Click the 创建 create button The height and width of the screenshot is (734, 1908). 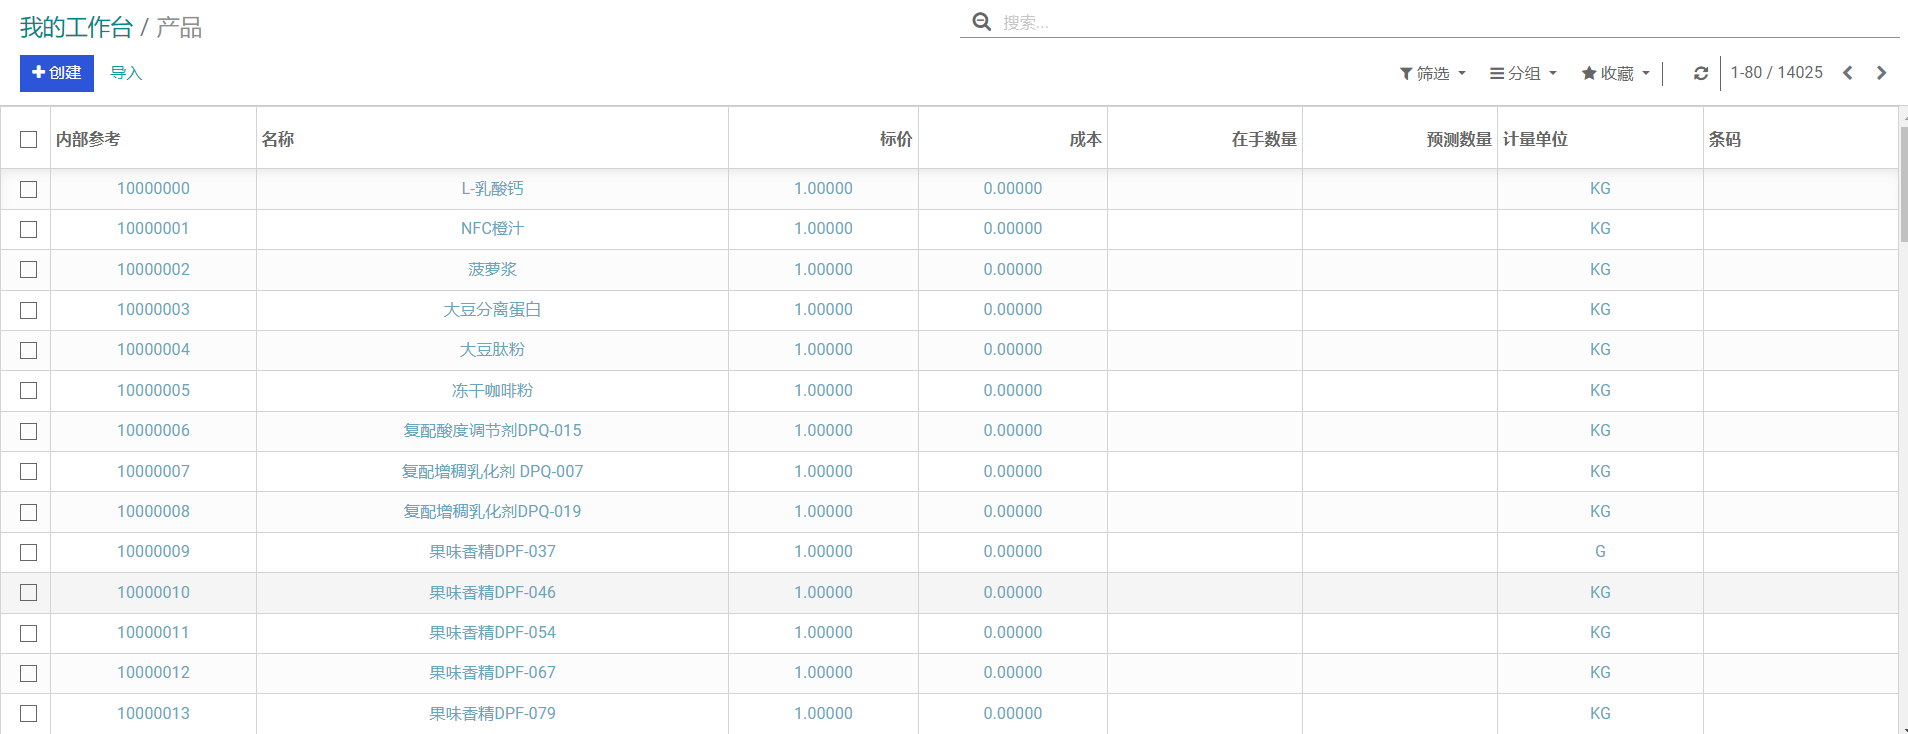[x=57, y=73]
